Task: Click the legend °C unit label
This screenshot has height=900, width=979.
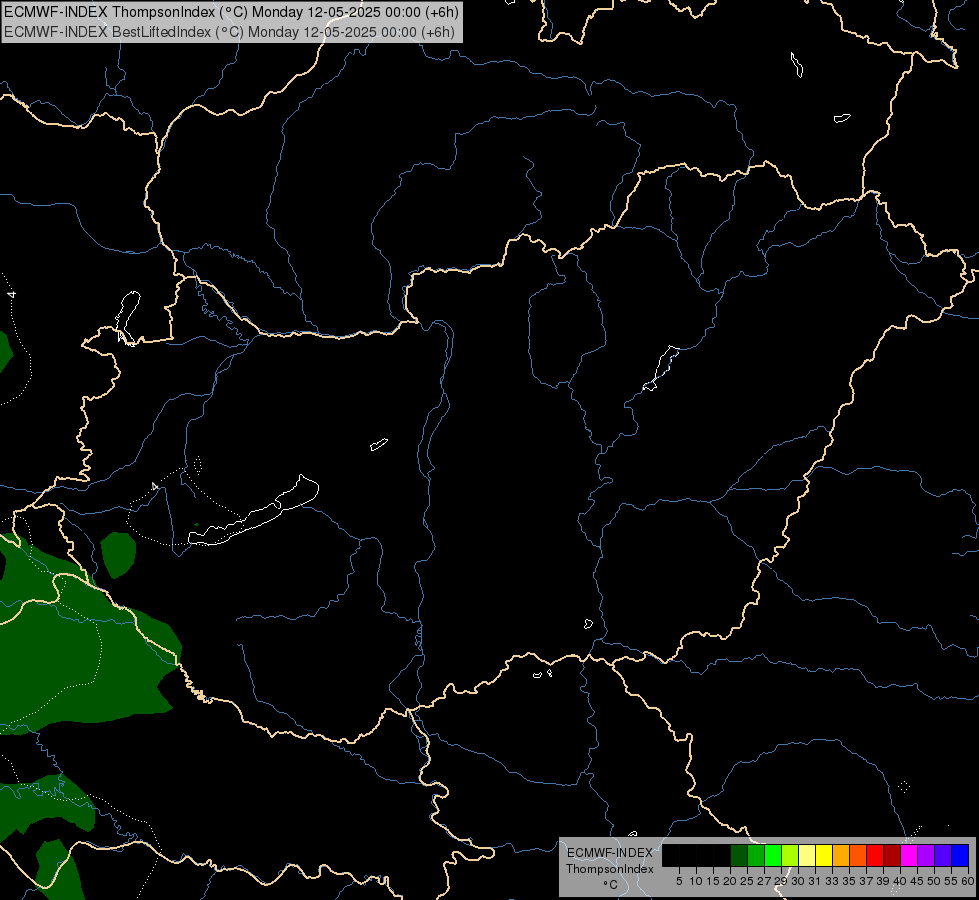Action: coord(610,884)
